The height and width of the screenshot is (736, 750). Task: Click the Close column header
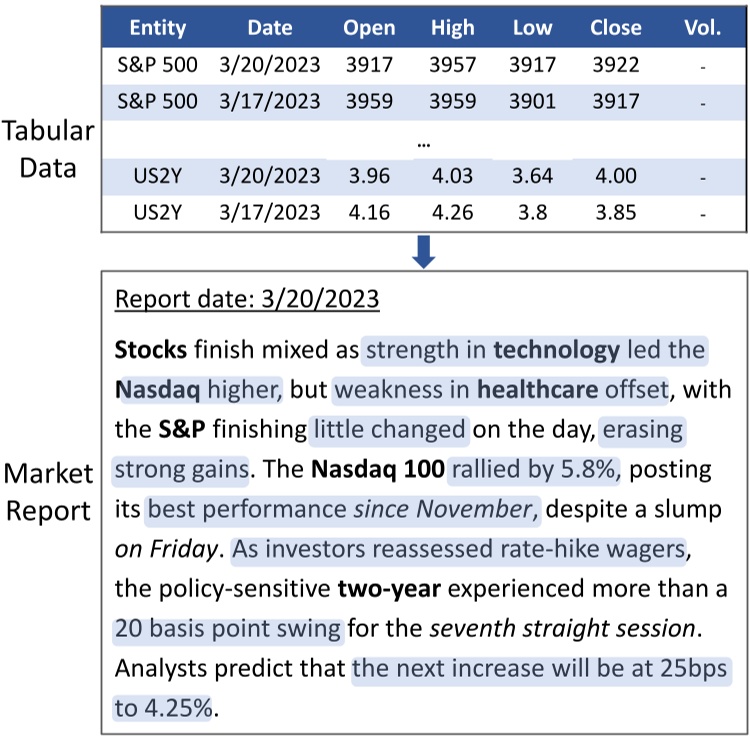click(x=615, y=27)
